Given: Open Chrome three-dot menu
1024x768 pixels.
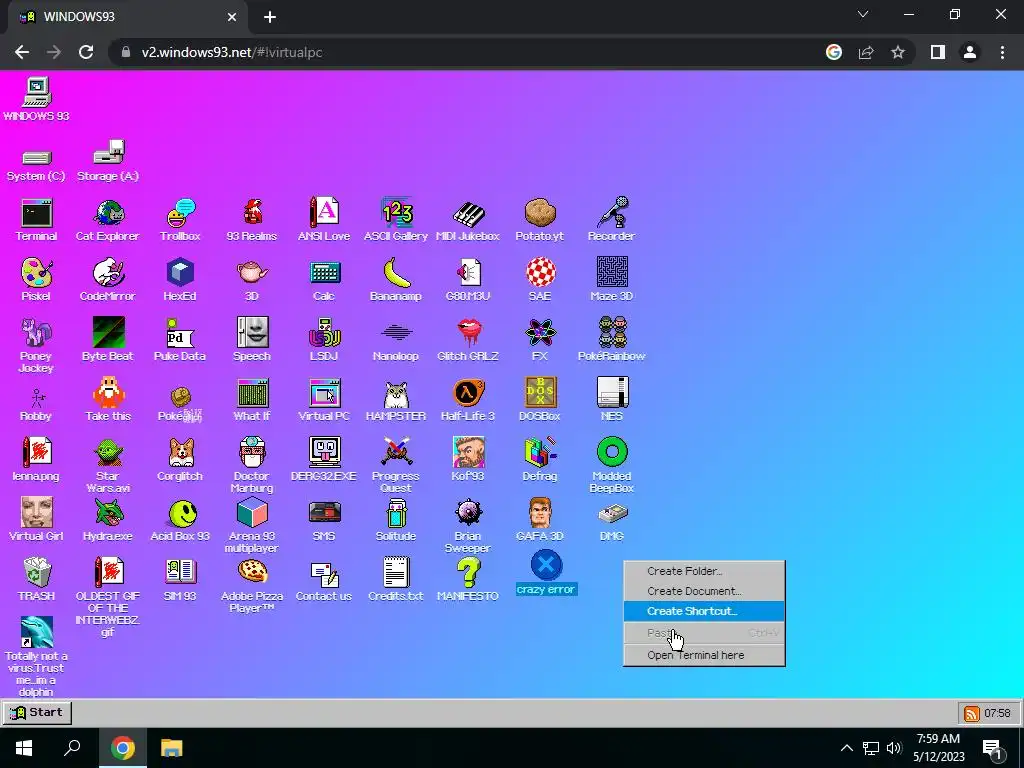Looking at the screenshot, I should point(1002,52).
